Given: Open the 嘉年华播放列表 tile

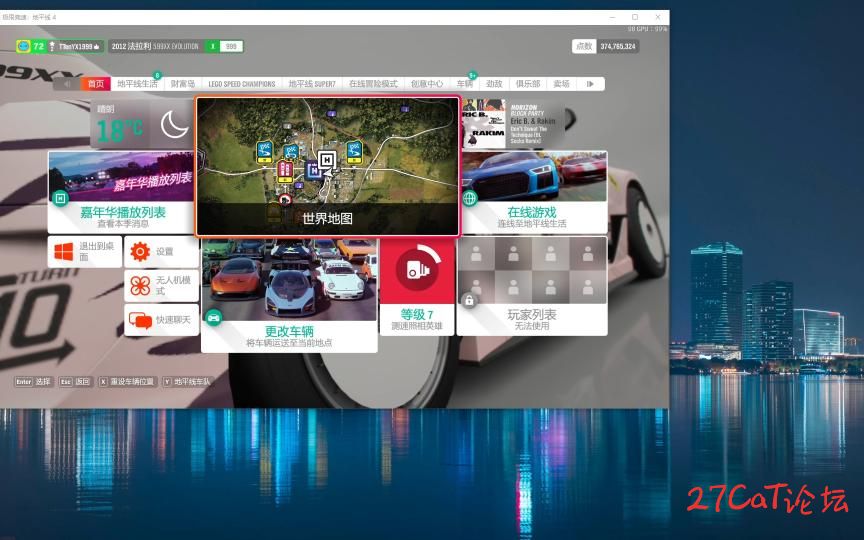Looking at the screenshot, I should 121,192.
